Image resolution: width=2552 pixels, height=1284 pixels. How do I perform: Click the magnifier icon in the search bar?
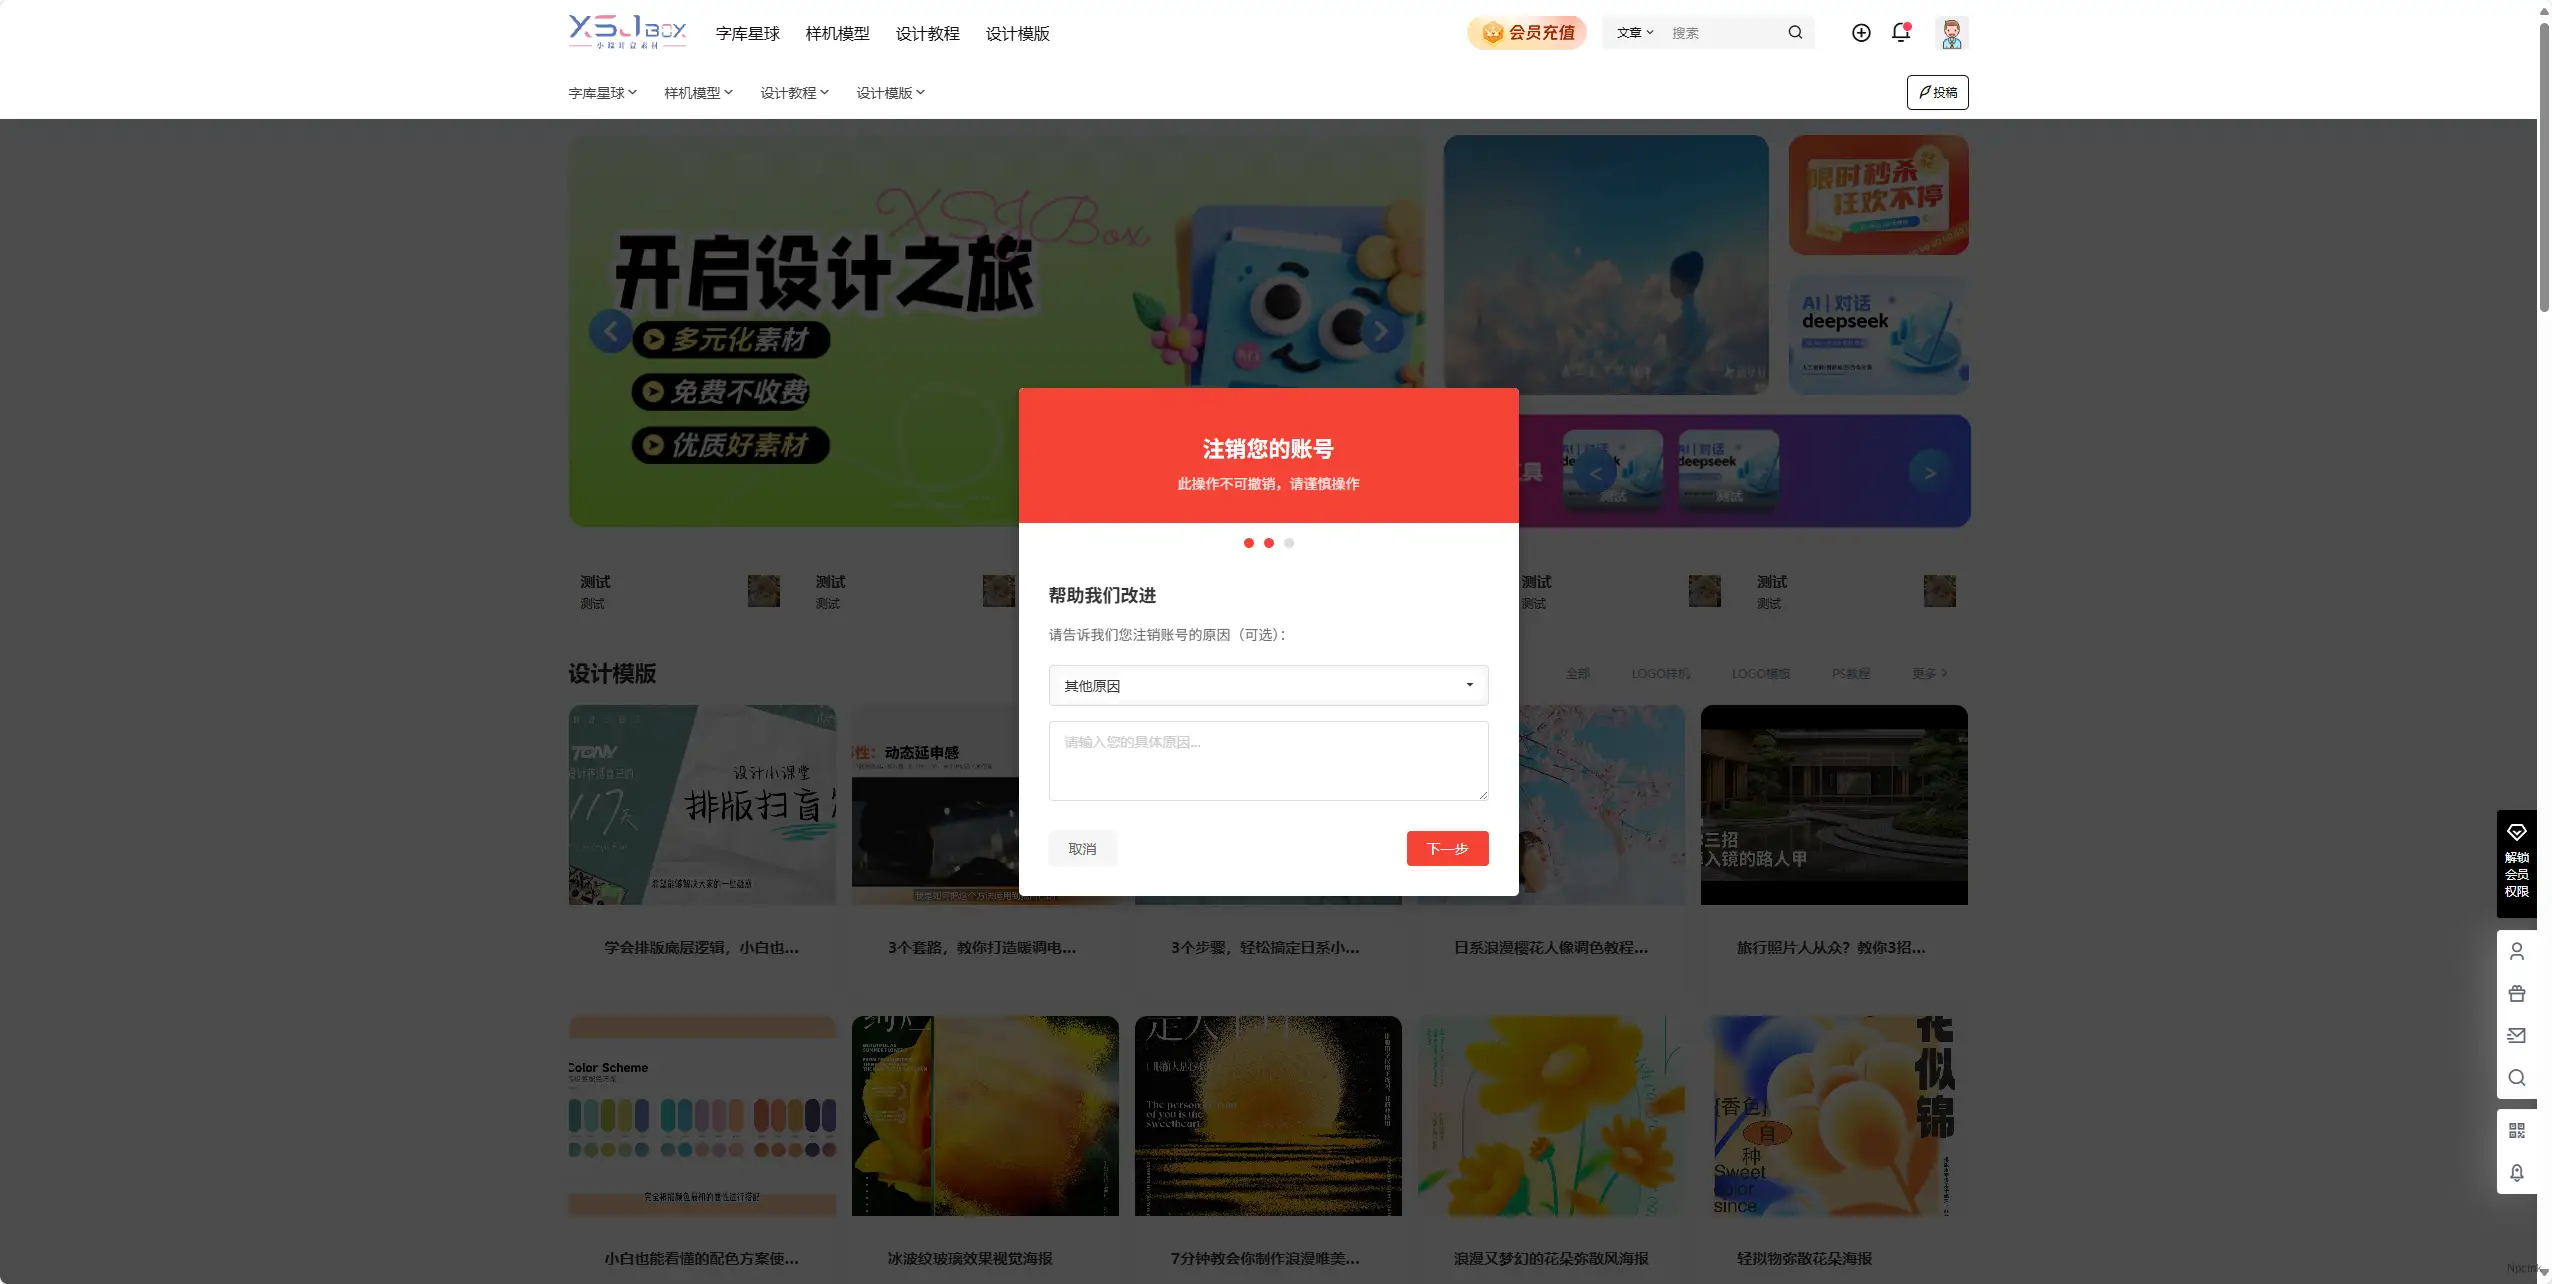[1795, 32]
